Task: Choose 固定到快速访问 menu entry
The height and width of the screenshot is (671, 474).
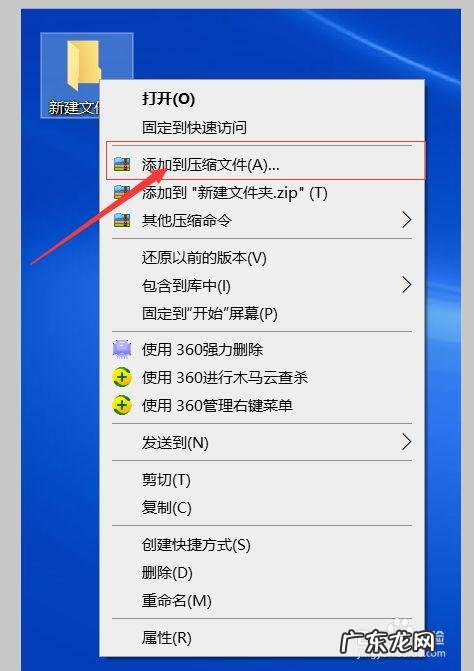Action: pyautogui.click(x=195, y=127)
